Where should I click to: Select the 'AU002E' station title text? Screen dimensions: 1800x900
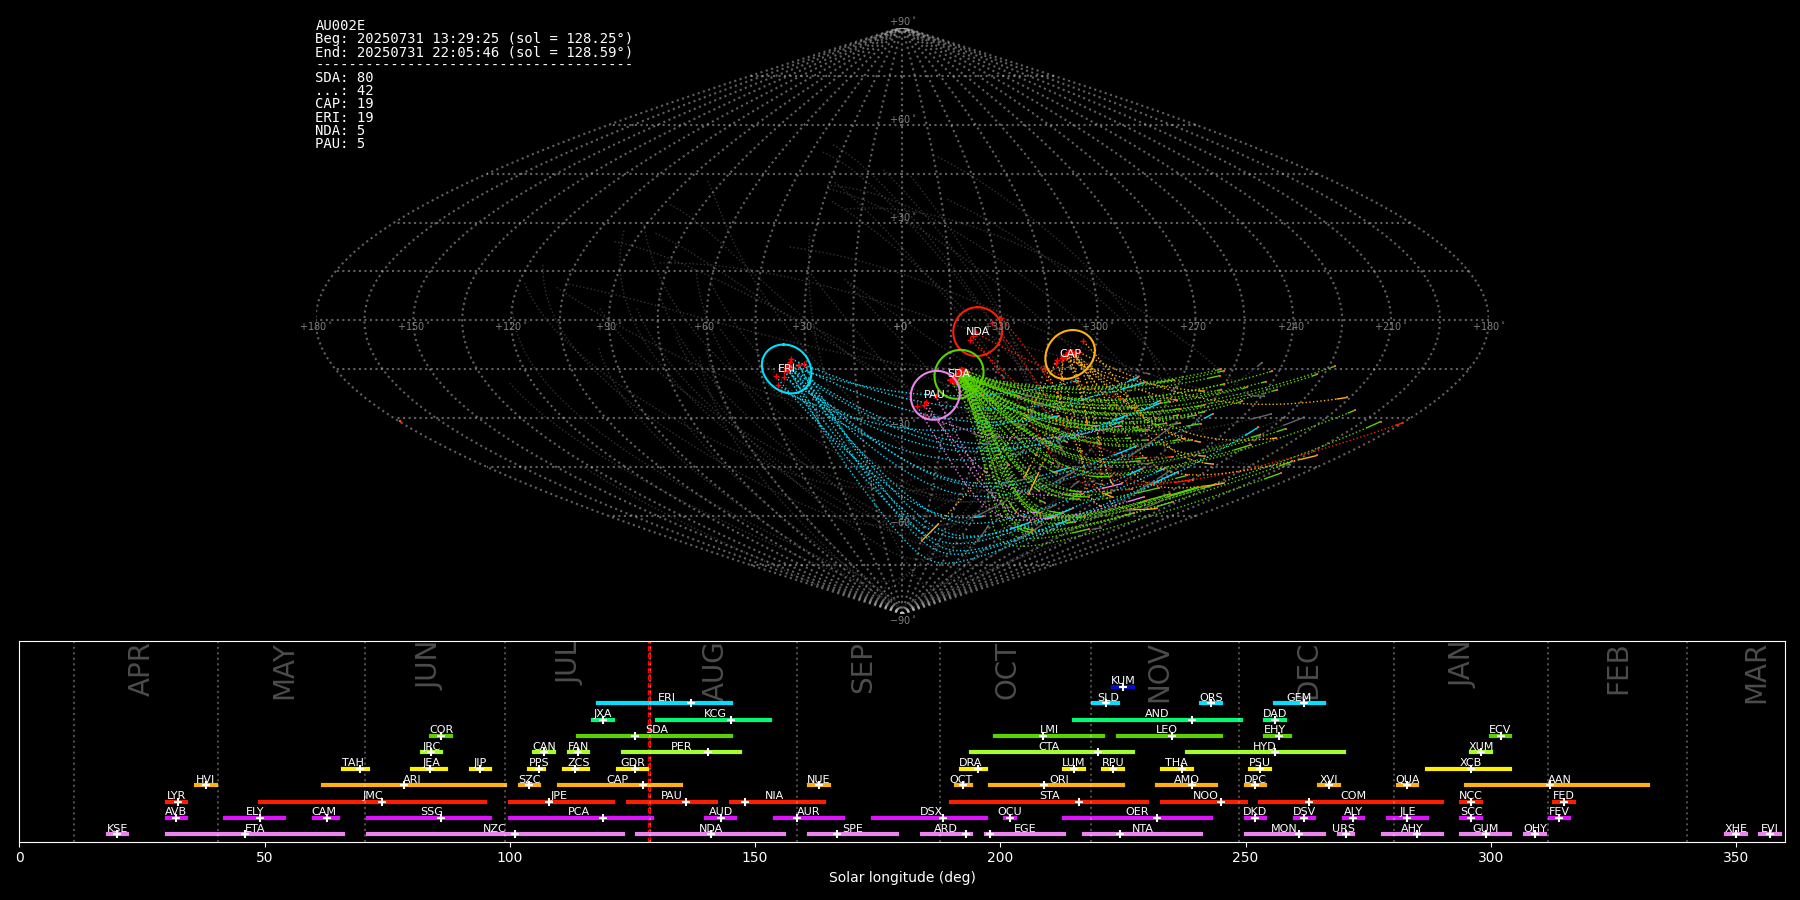pos(340,26)
